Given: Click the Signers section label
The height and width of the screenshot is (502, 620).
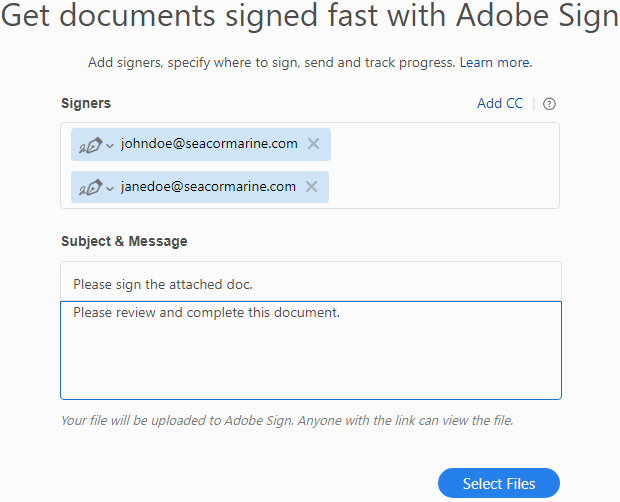Looking at the screenshot, I should (x=86, y=103).
